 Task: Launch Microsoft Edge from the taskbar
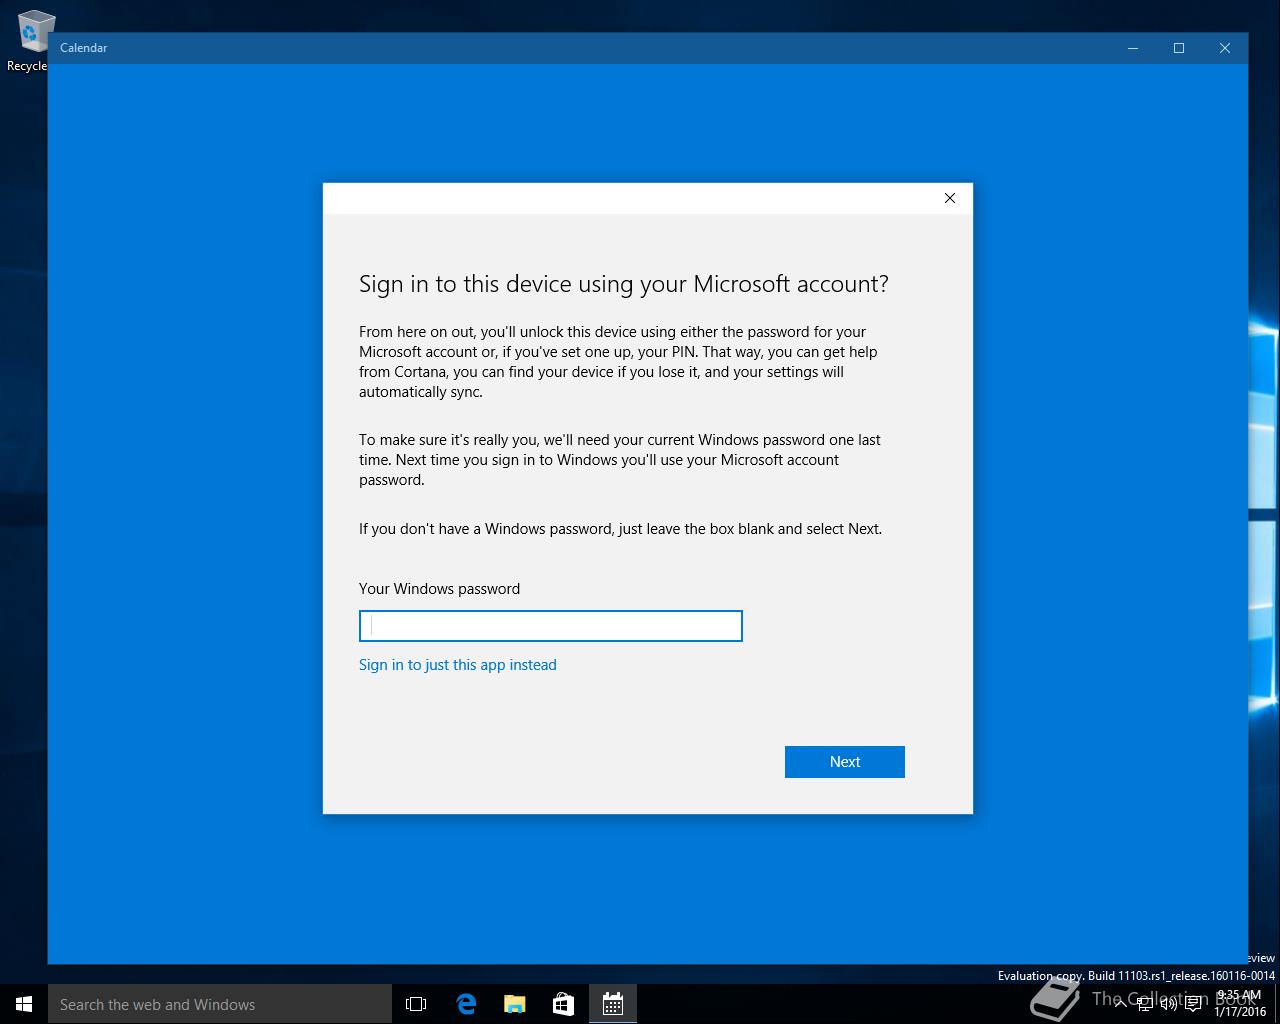pyautogui.click(x=466, y=1004)
